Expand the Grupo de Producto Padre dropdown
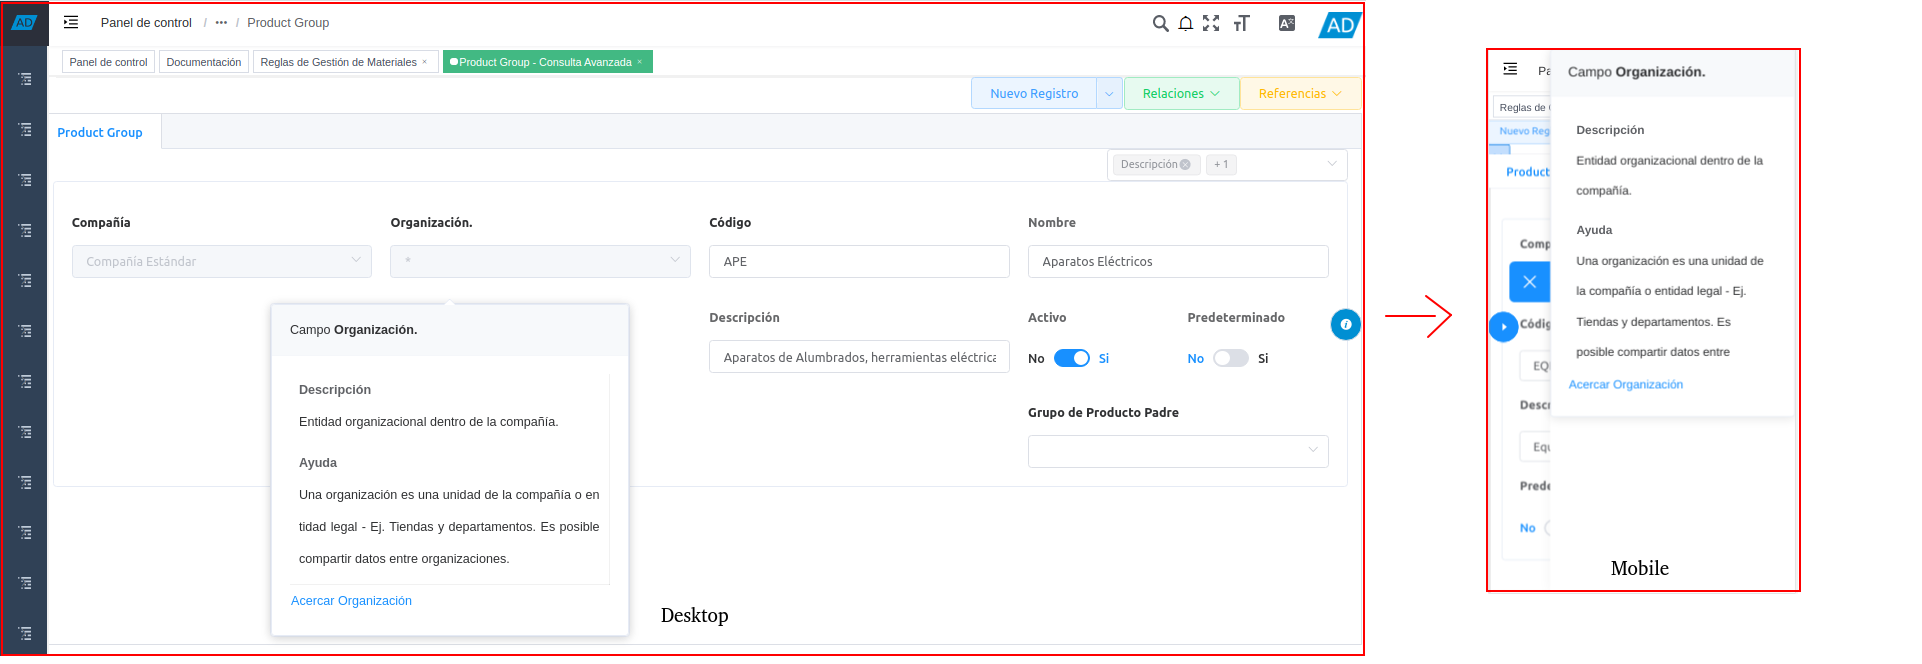1922x664 pixels. click(x=1177, y=451)
